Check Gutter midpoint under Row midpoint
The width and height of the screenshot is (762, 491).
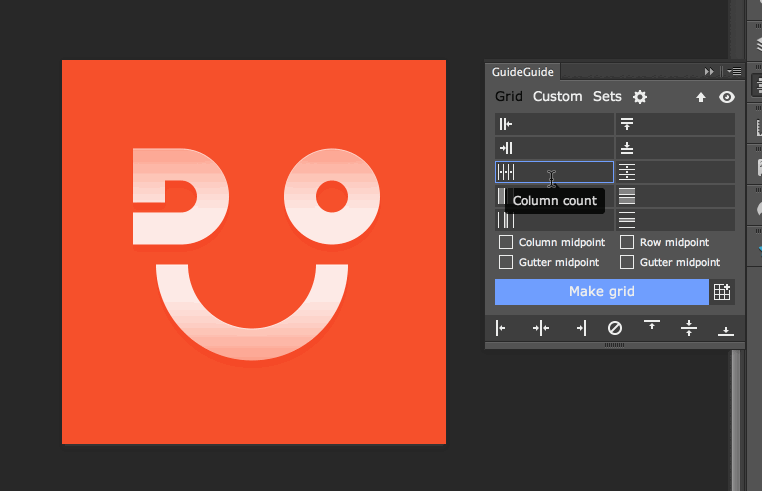pyautogui.click(x=627, y=262)
